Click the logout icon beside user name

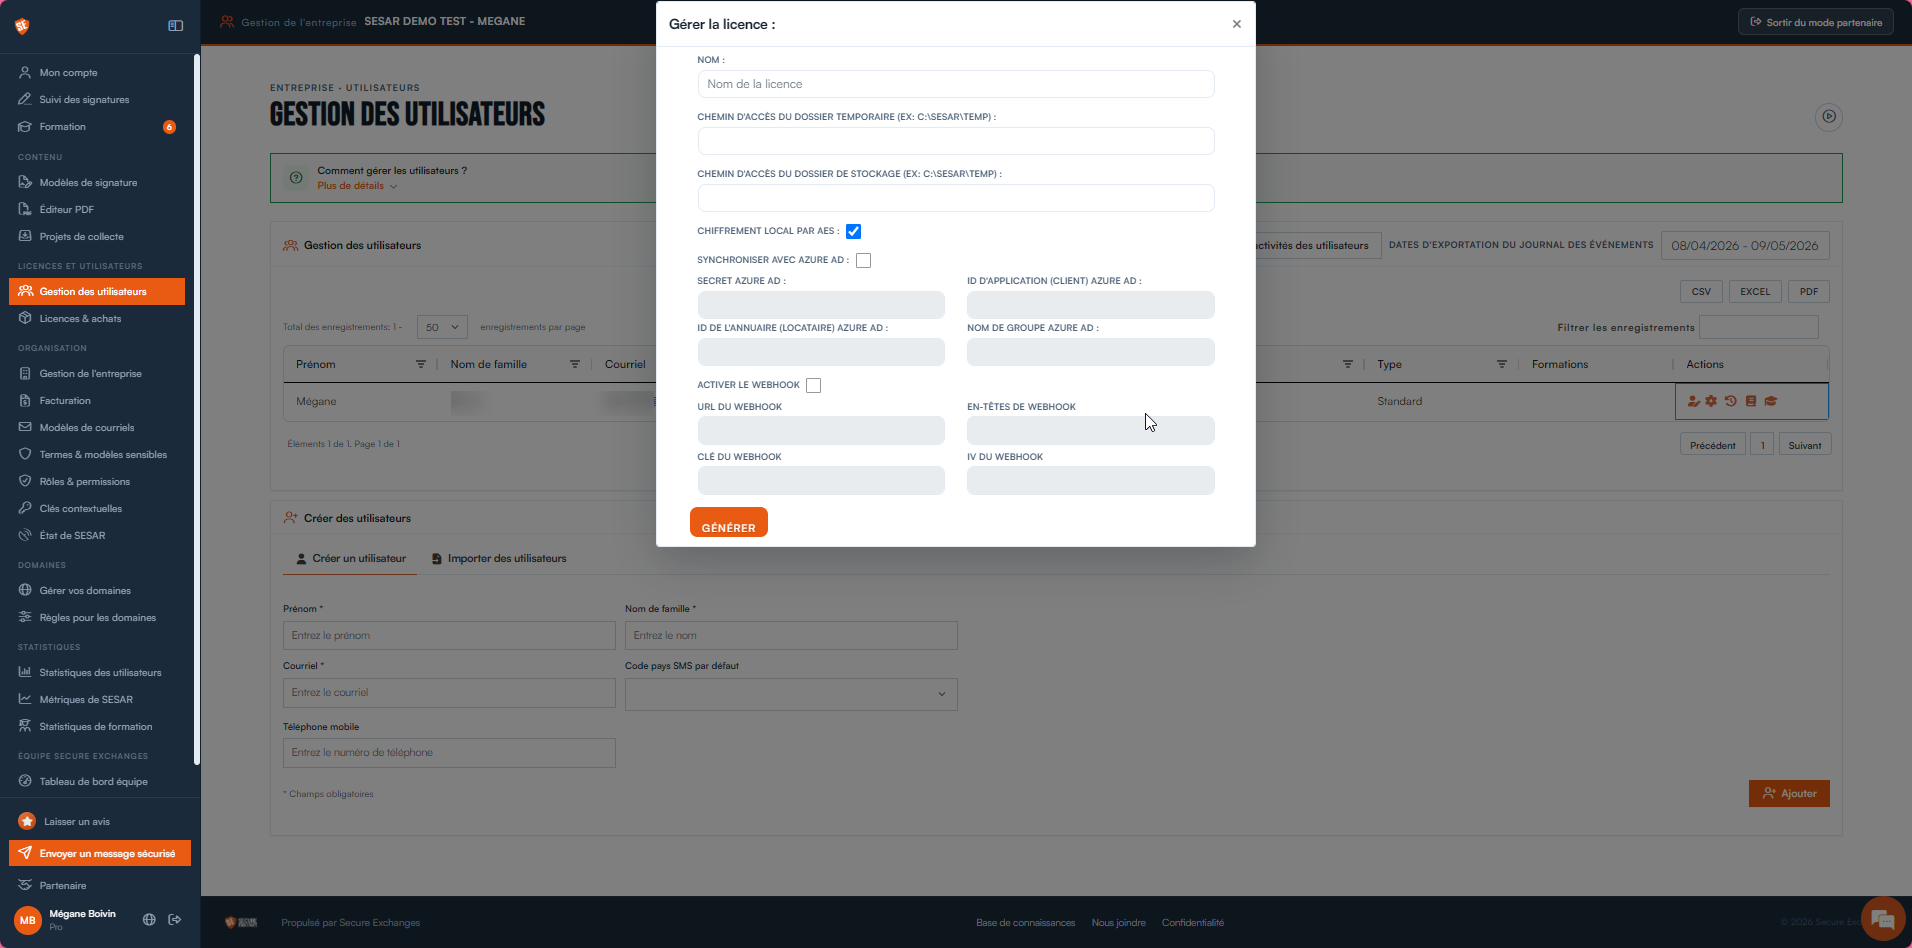[x=175, y=919]
